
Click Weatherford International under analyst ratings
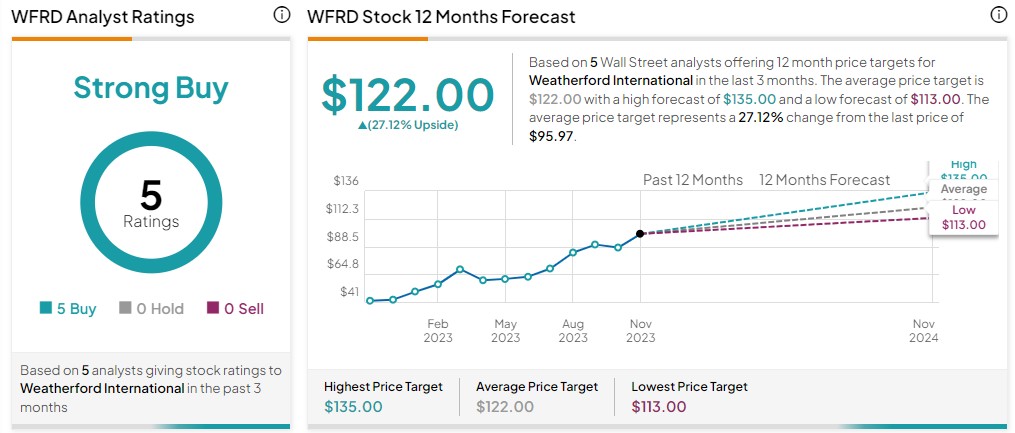(102, 388)
